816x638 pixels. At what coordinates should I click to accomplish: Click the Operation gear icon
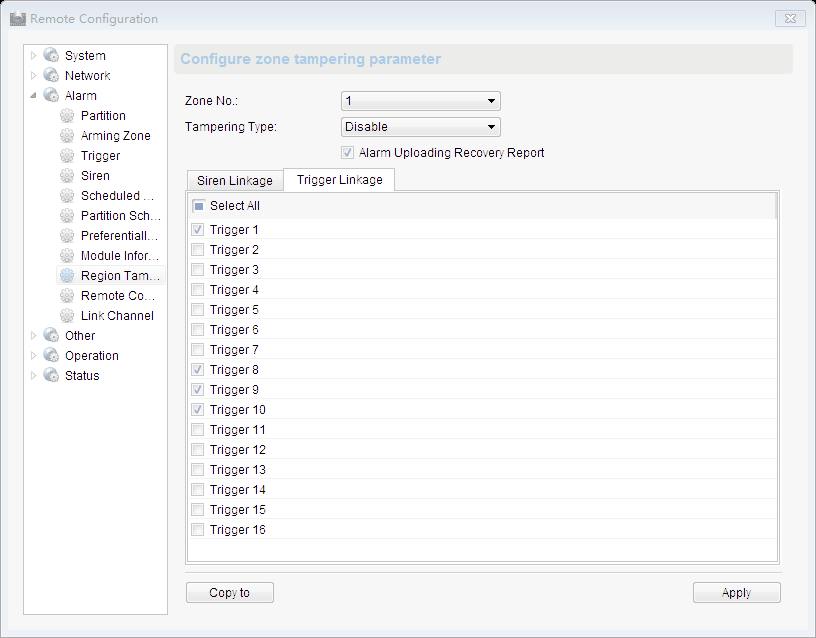click(x=51, y=355)
